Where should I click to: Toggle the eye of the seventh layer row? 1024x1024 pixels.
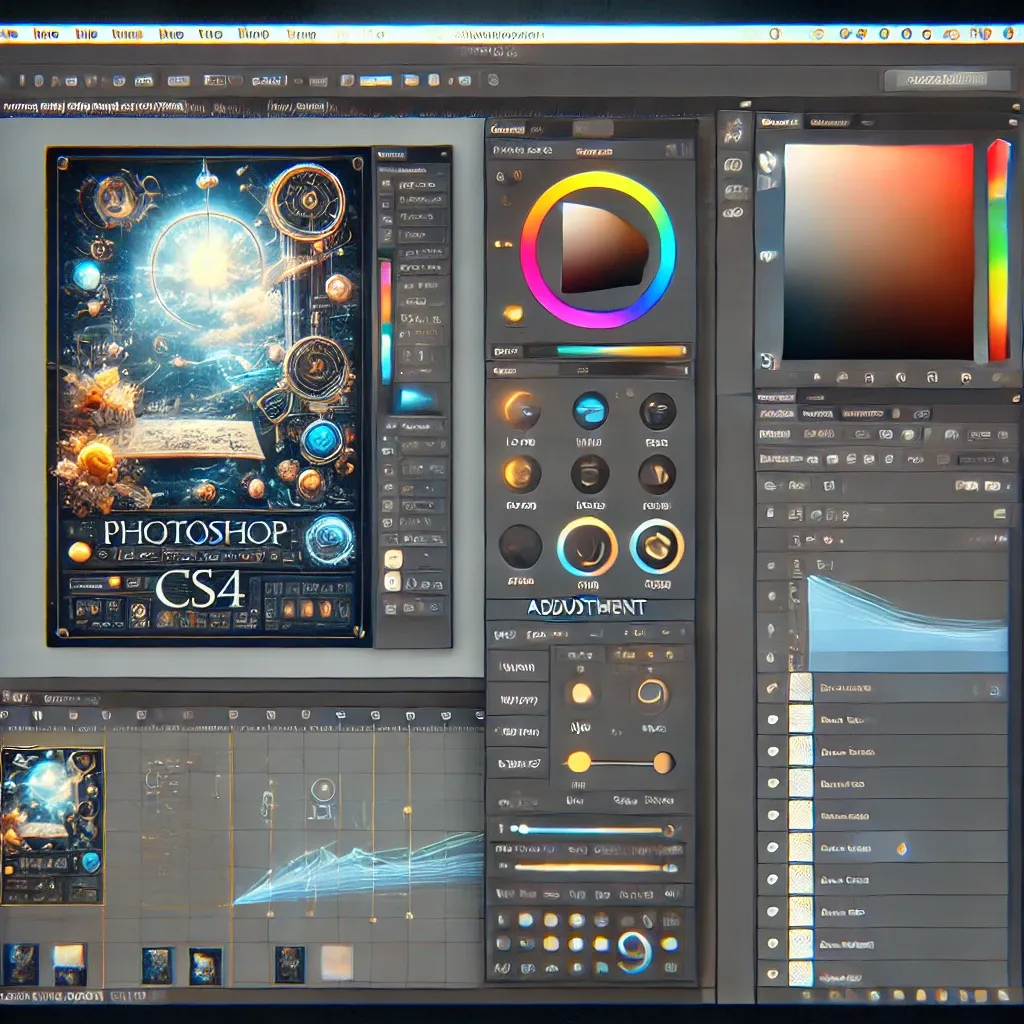(x=773, y=879)
